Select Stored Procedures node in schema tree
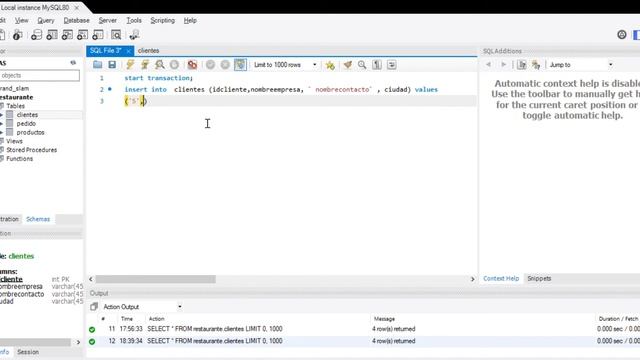 click(x=31, y=150)
